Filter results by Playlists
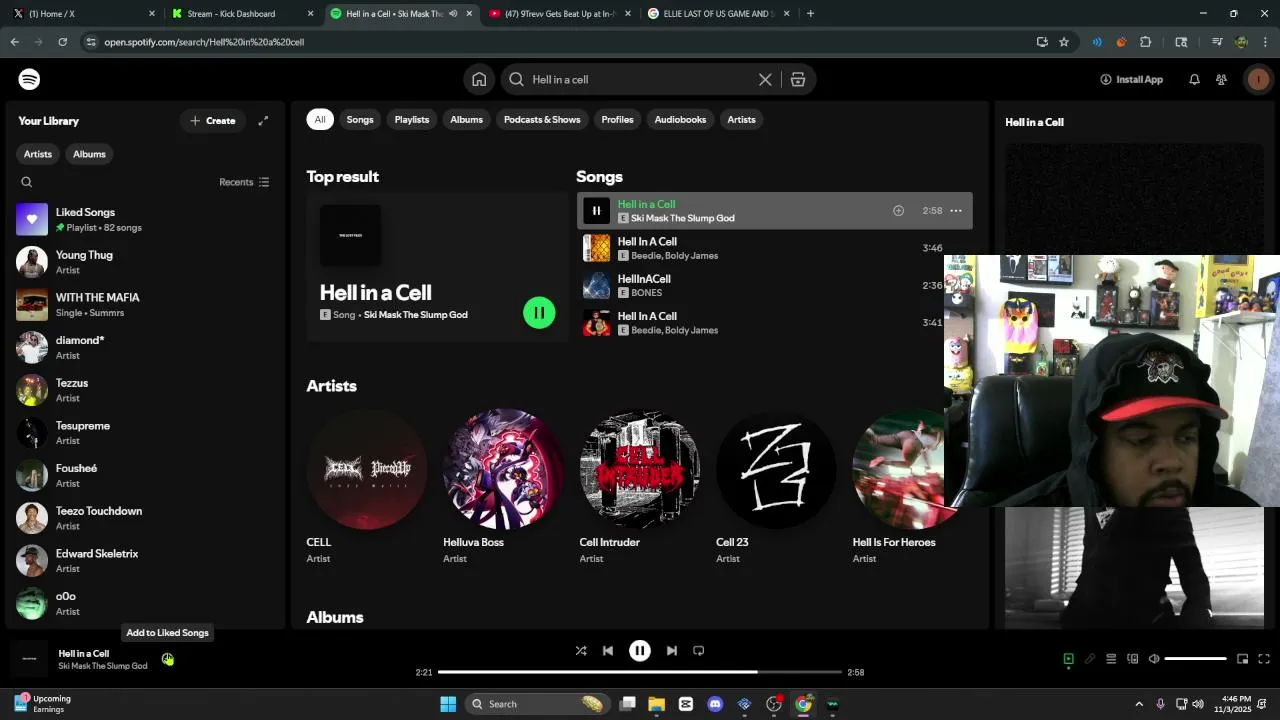The height and width of the screenshot is (720, 1280). 412,120
